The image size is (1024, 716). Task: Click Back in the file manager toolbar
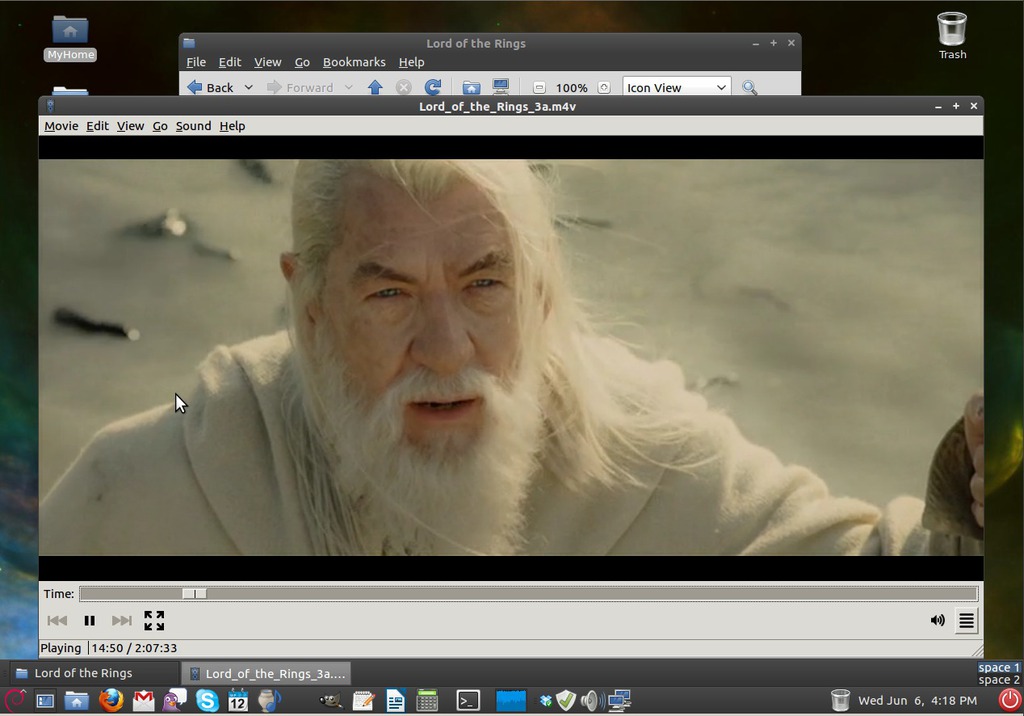tap(210, 88)
